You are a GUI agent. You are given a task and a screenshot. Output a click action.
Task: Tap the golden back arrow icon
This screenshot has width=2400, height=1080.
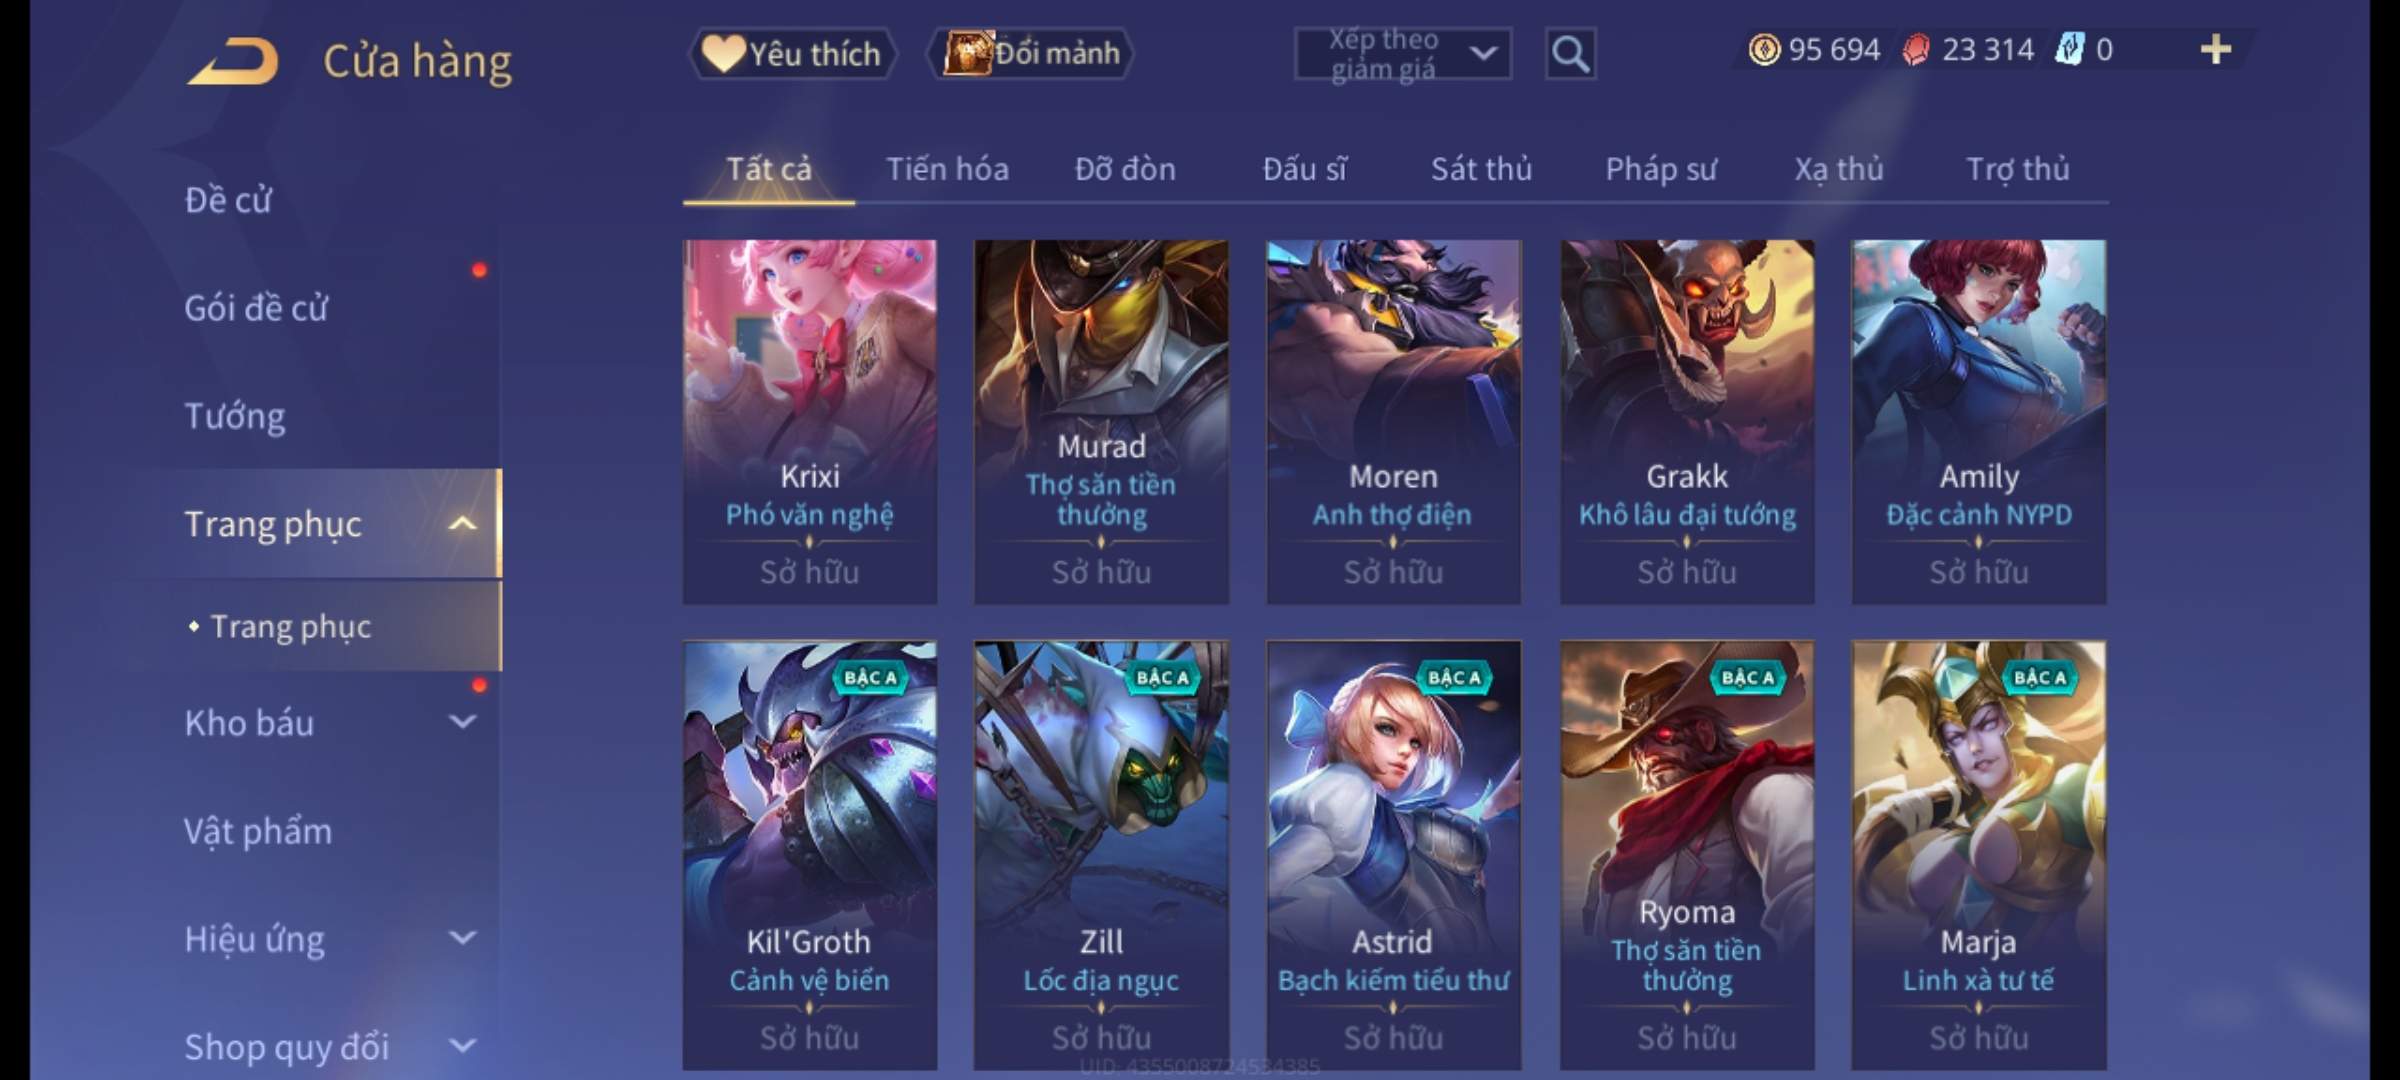pos(233,61)
